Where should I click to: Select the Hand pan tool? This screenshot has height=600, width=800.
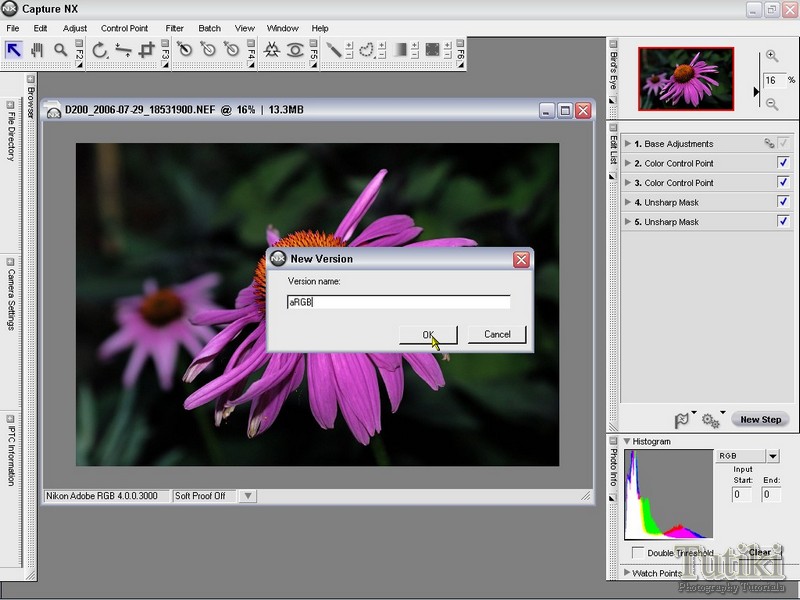[37, 50]
